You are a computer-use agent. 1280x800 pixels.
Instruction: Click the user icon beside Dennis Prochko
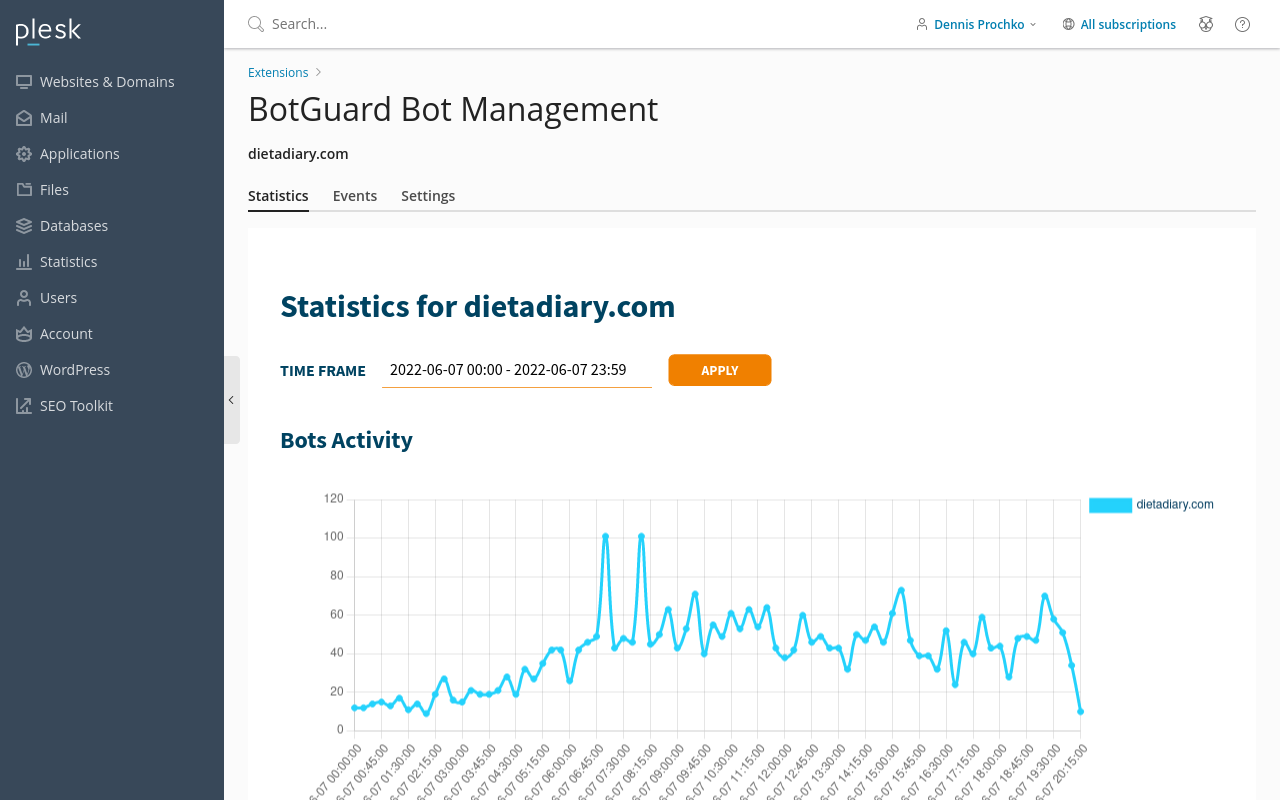coord(922,24)
